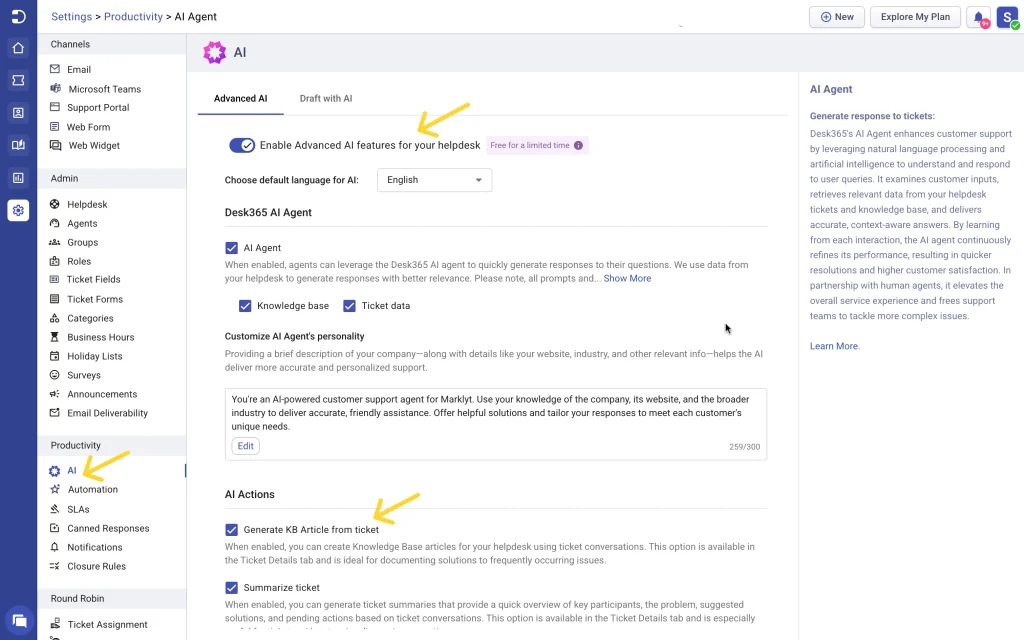The width and height of the screenshot is (1024, 640).
Task: Click the Closure Rules icon
Action: (x=55, y=566)
